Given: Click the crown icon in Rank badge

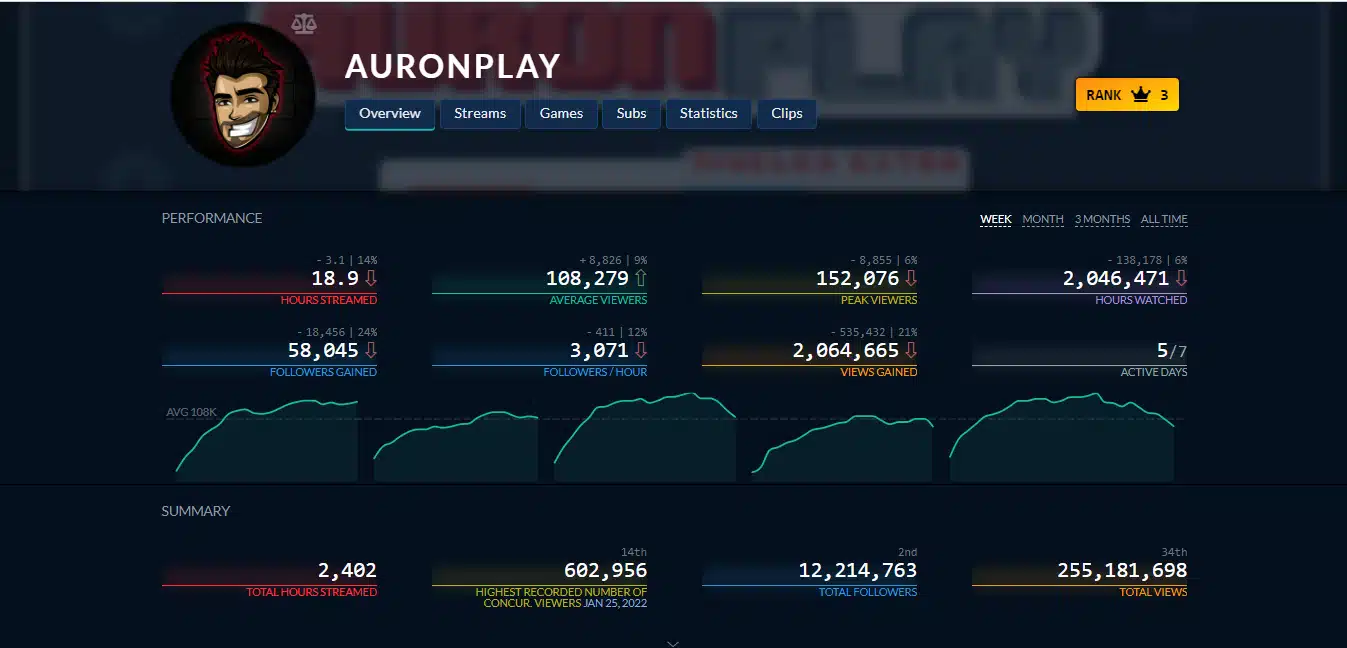Looking at the screenshot, I should click(x=1141, y=95).
